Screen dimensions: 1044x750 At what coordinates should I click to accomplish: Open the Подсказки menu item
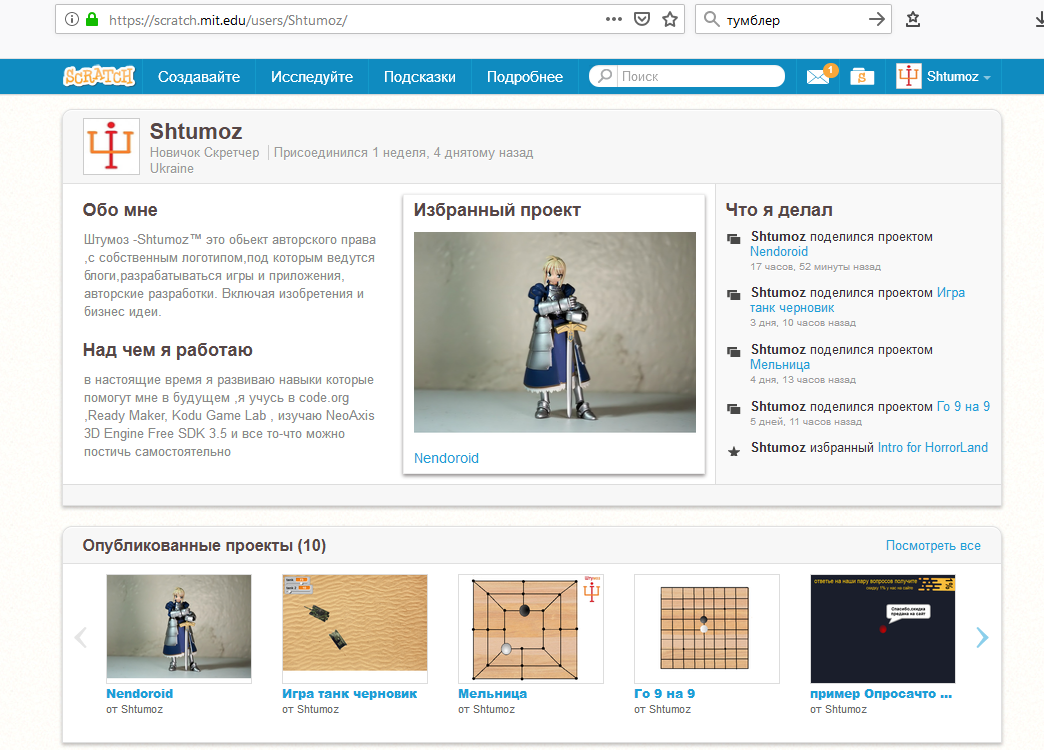[419, 77]
